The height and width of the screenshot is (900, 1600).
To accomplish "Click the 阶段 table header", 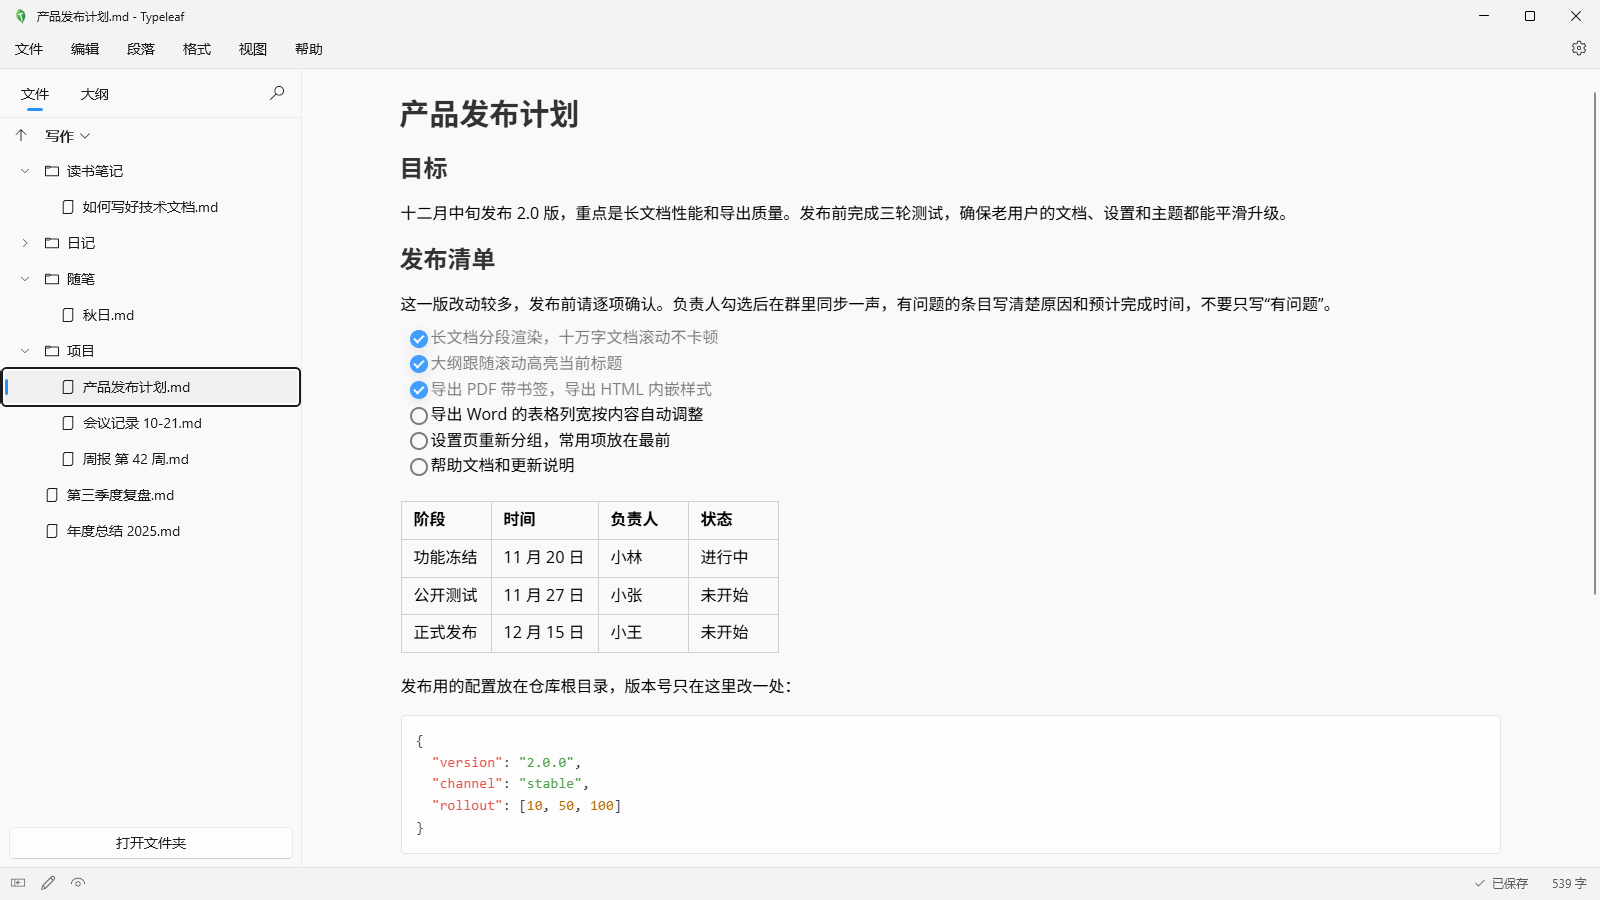I will (446, 519).
